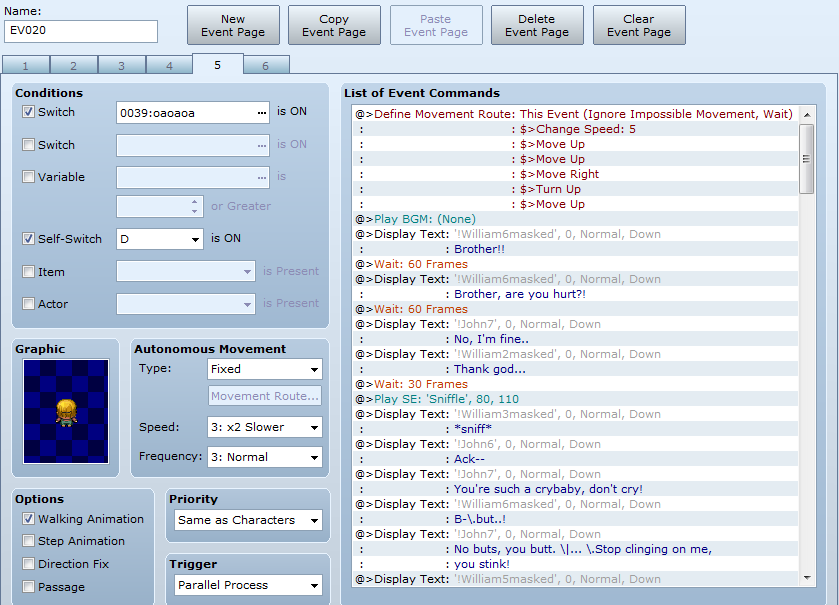Click the Copy Event Page button
Screen dimensions: 839x605
click(334, 25)
